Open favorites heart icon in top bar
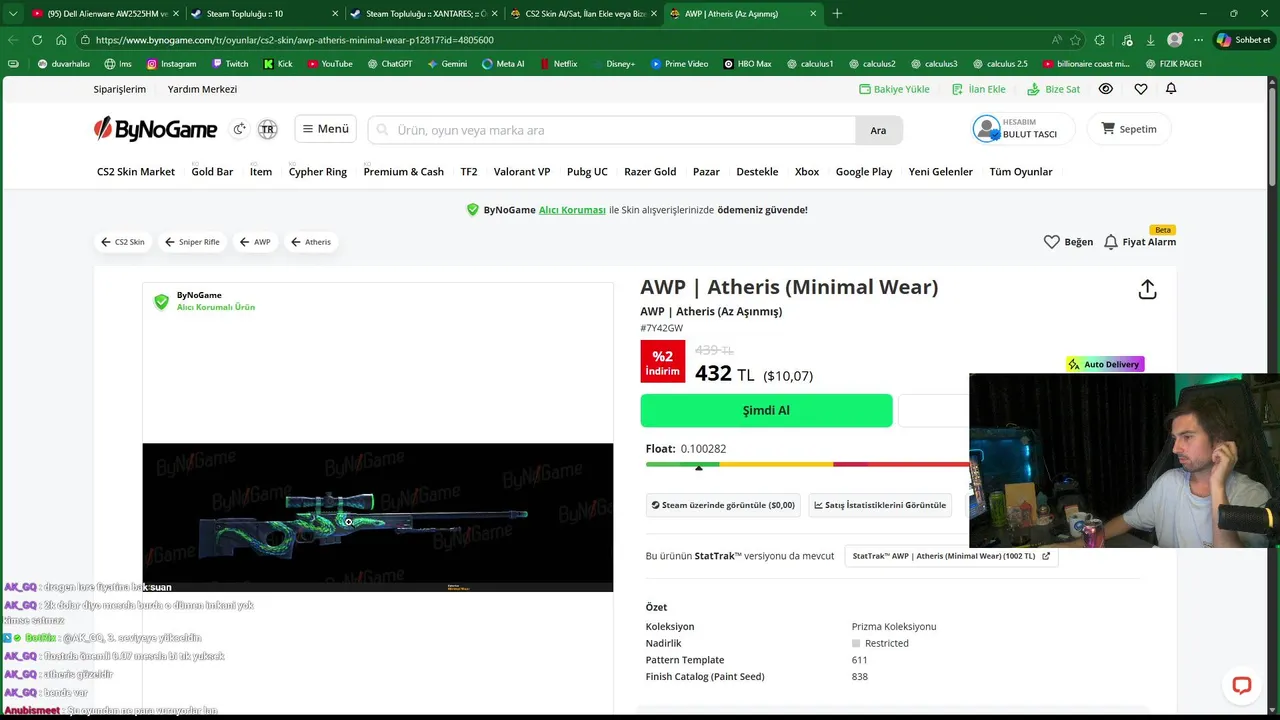This screenshot has width=1280, height=720. coord(1141,89)
